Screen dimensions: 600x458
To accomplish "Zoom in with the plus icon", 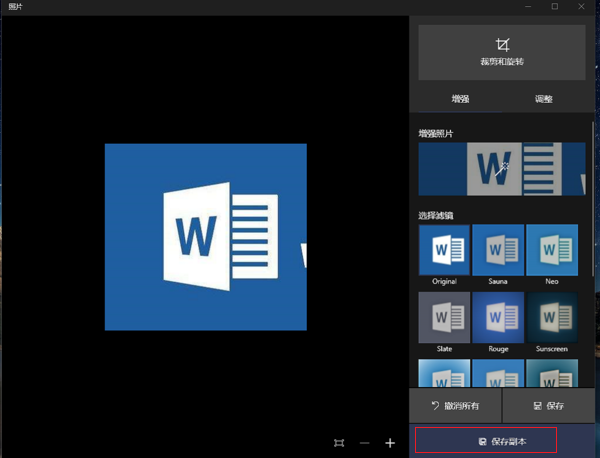I will pos(390,442).
